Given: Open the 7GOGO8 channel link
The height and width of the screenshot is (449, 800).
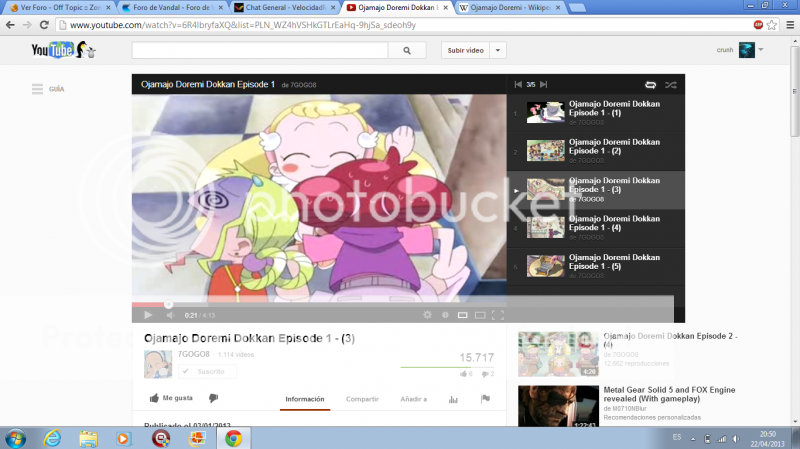Looking at the screenshot, I should pyautogui.click(x=193, y=354).
